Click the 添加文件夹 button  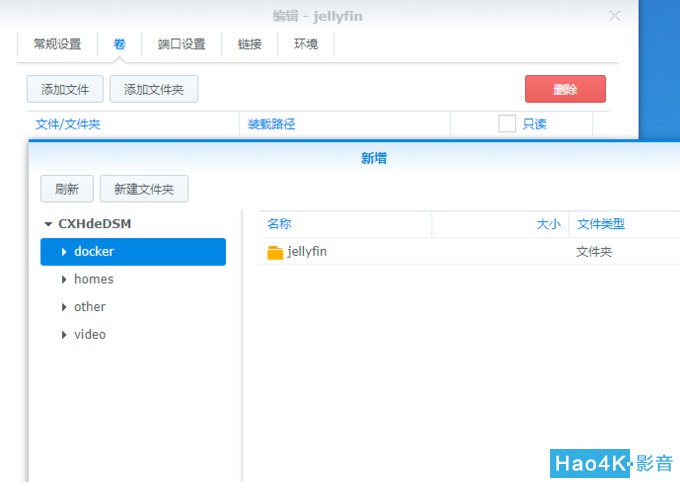pos(154,89)
